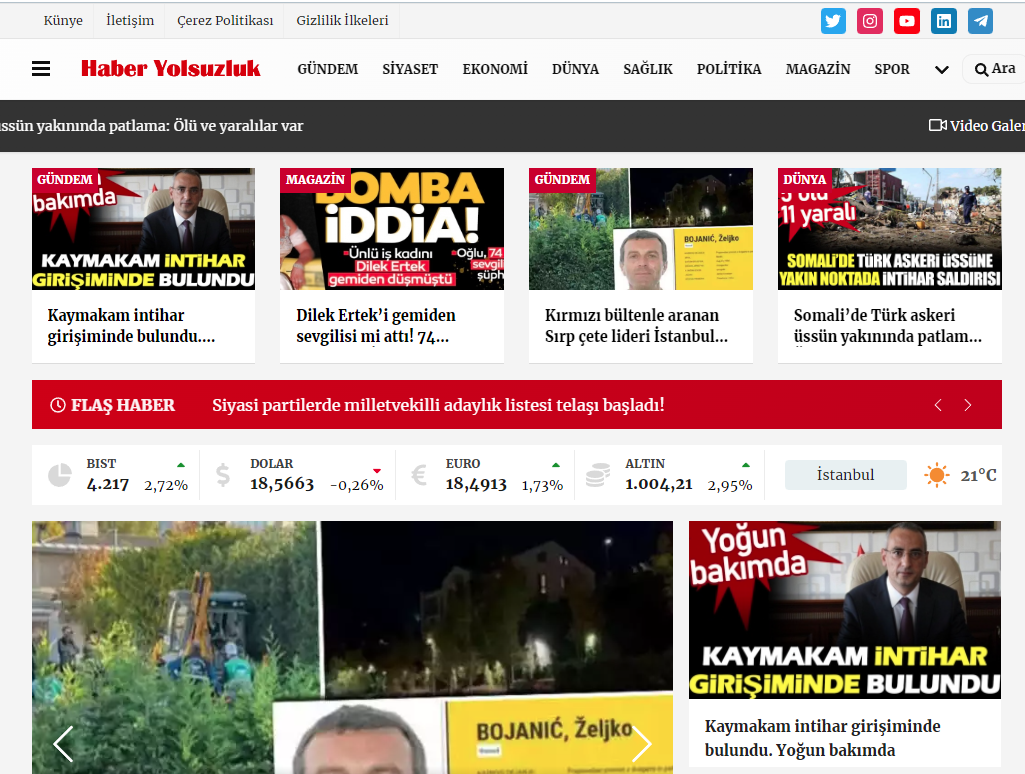1025x774 pixels.
Task: Open the Spor menu item
Action: tap(892, 69)
